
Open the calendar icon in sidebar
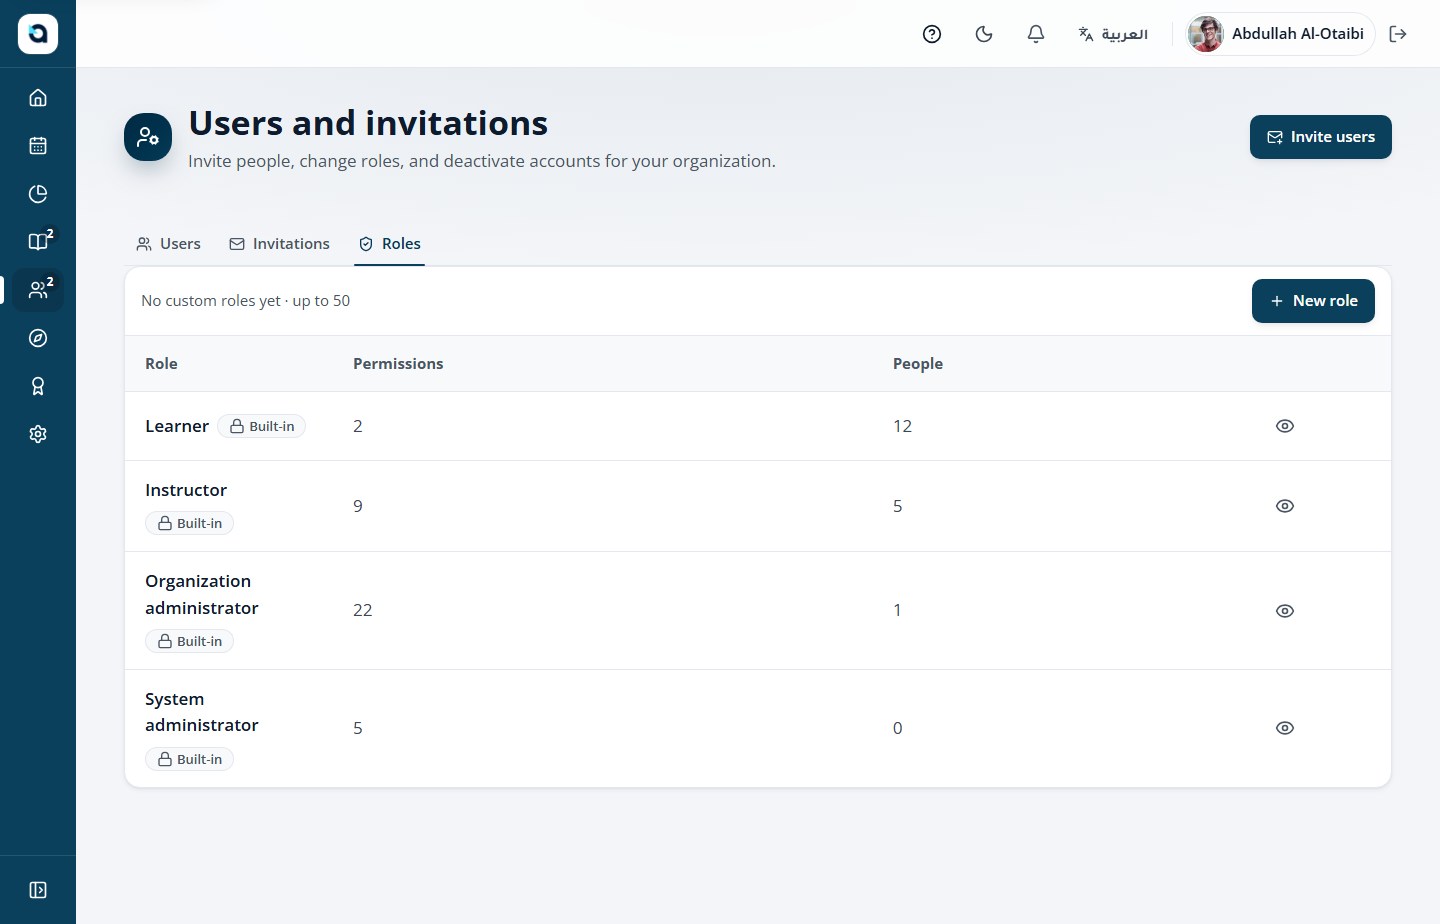coord(38,146)
